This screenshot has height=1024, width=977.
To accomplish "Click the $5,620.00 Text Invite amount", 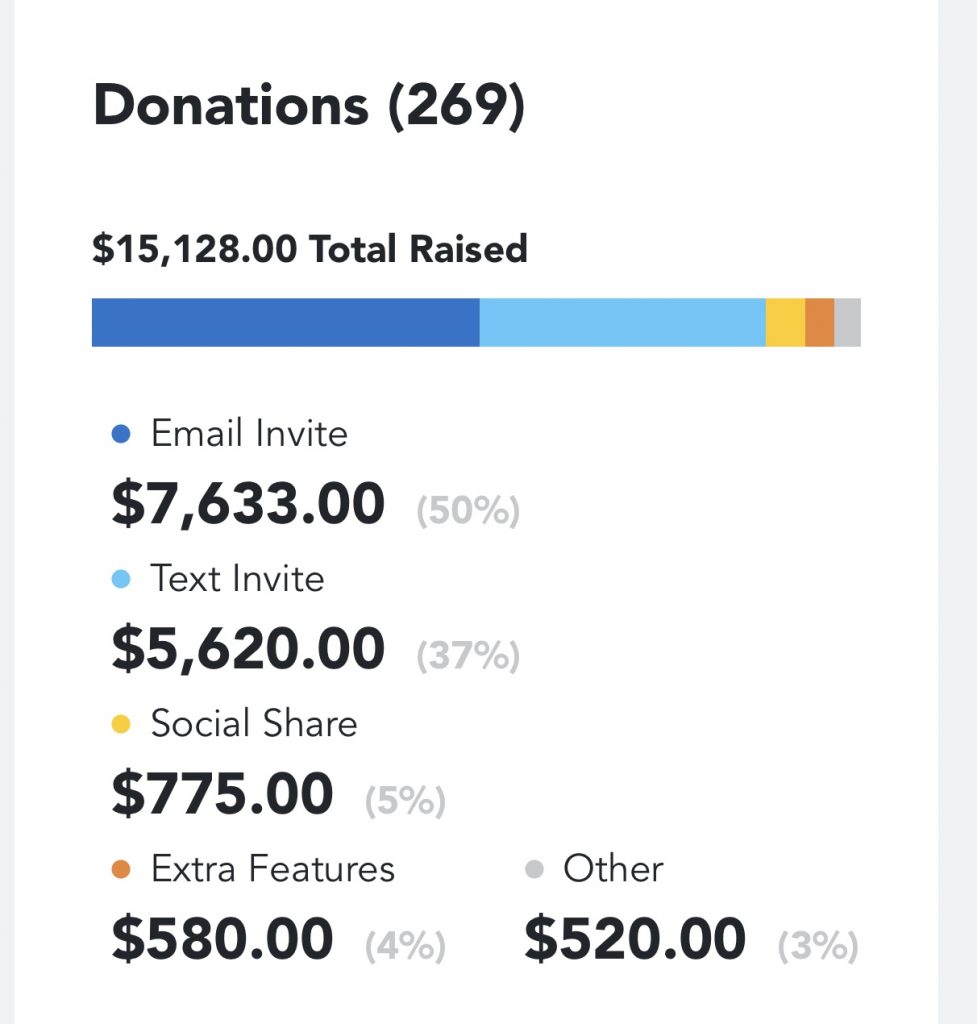I will [x=248, y=648].
